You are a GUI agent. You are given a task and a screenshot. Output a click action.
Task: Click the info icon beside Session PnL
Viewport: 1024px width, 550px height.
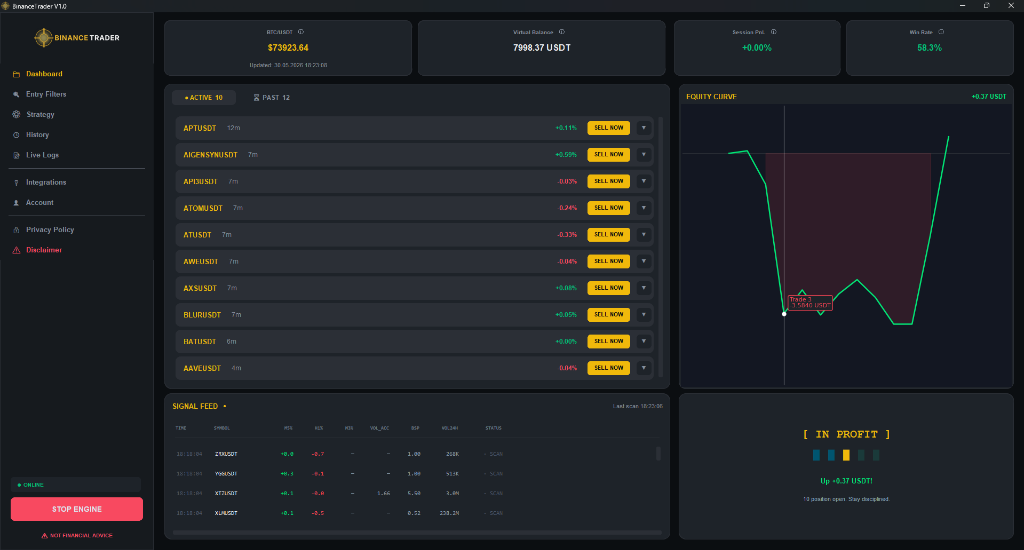pos(773,31)
